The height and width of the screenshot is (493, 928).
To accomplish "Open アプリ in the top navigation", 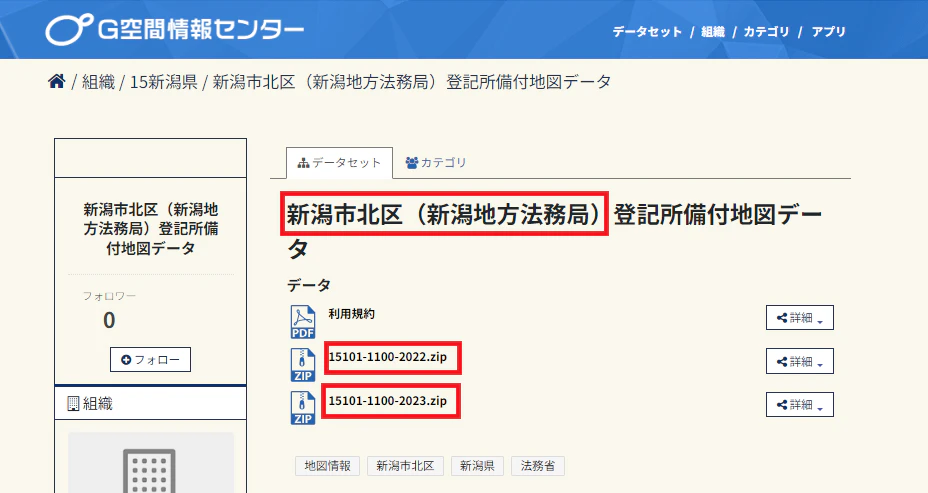I will (x=829, y=32).
